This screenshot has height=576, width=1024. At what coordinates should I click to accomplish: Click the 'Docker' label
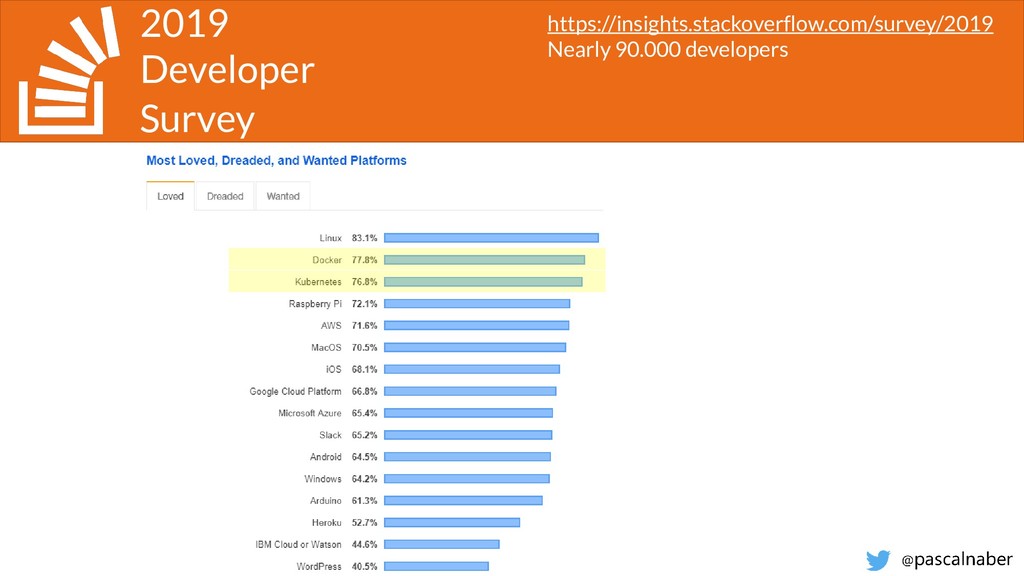327,260
